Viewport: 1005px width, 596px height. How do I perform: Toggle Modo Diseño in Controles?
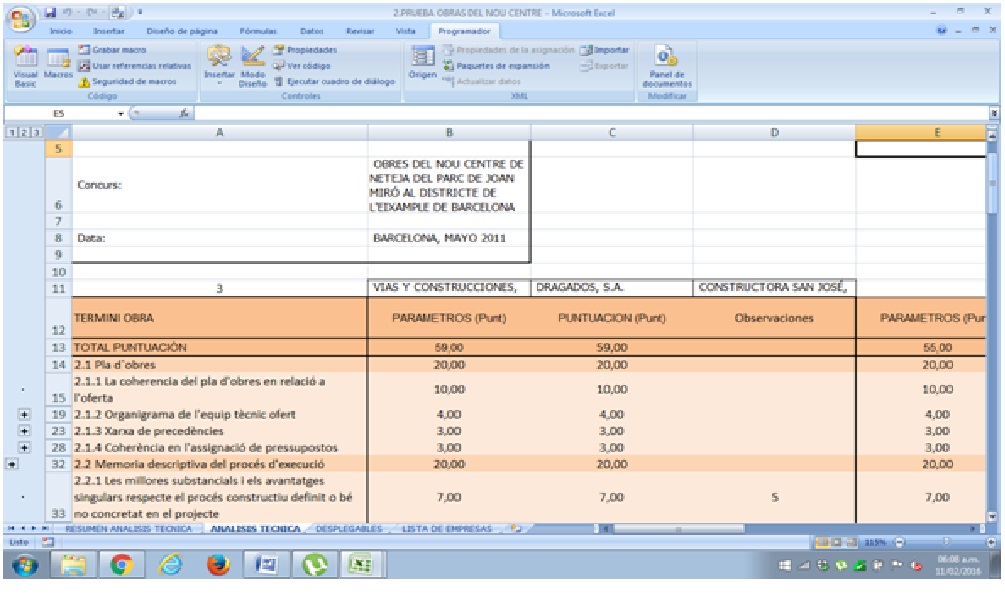click(x=252, y=66)
